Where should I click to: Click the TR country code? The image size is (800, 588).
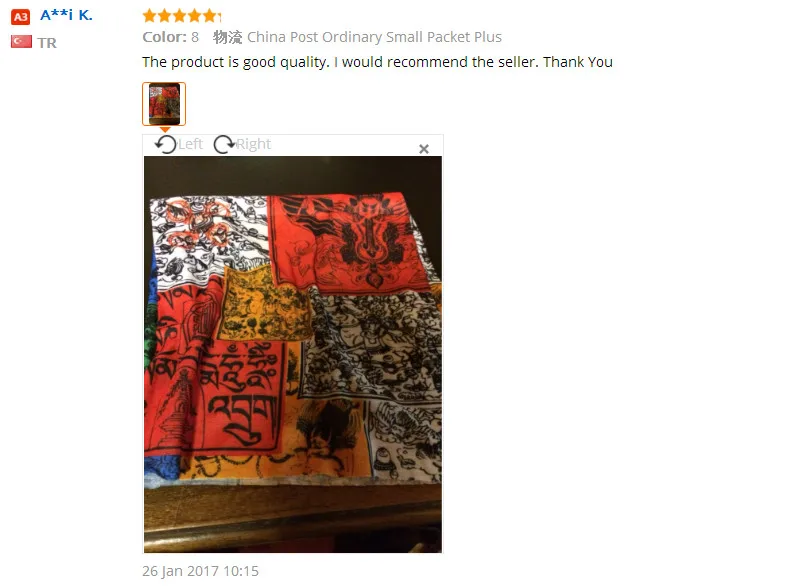pyautogui.click(x=47, y=43)
